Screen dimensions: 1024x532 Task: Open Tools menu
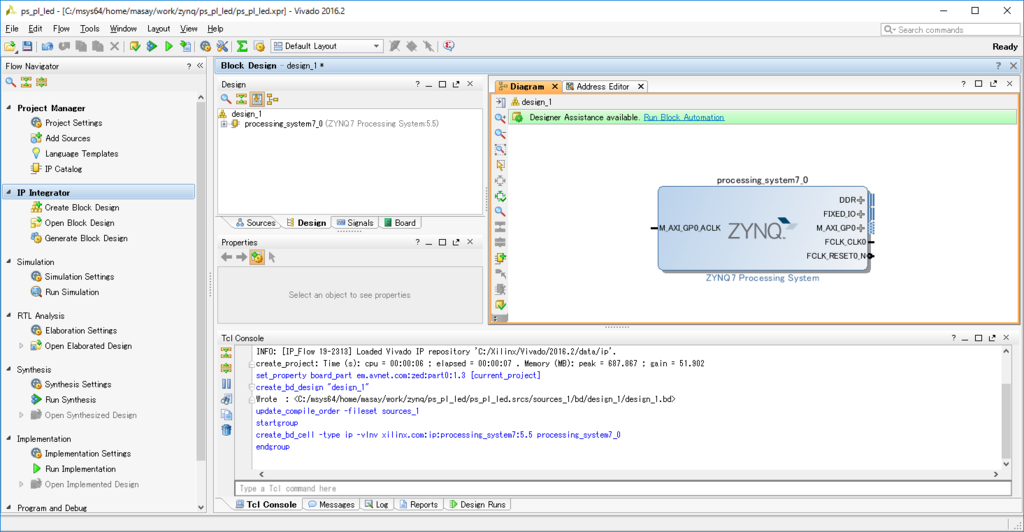(89, 29)
